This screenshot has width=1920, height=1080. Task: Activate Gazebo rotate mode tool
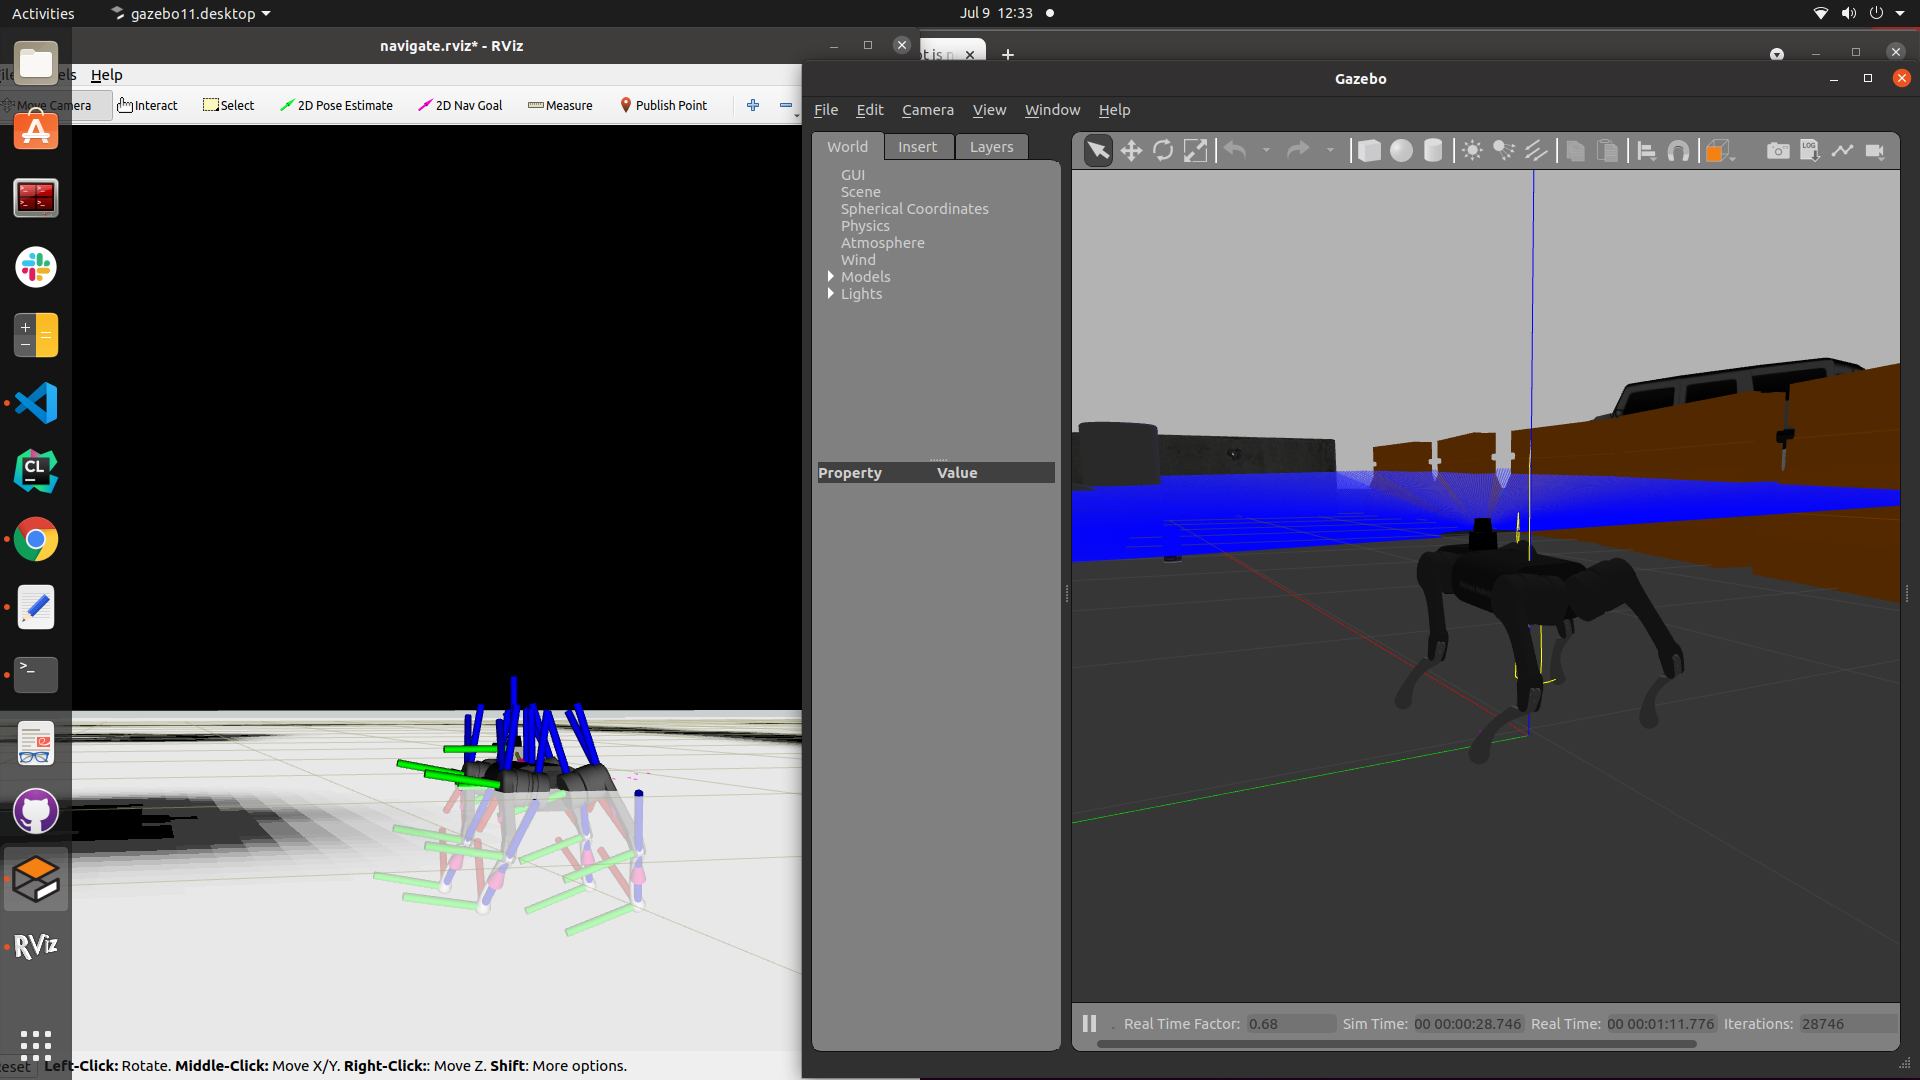coord(1163,151)
